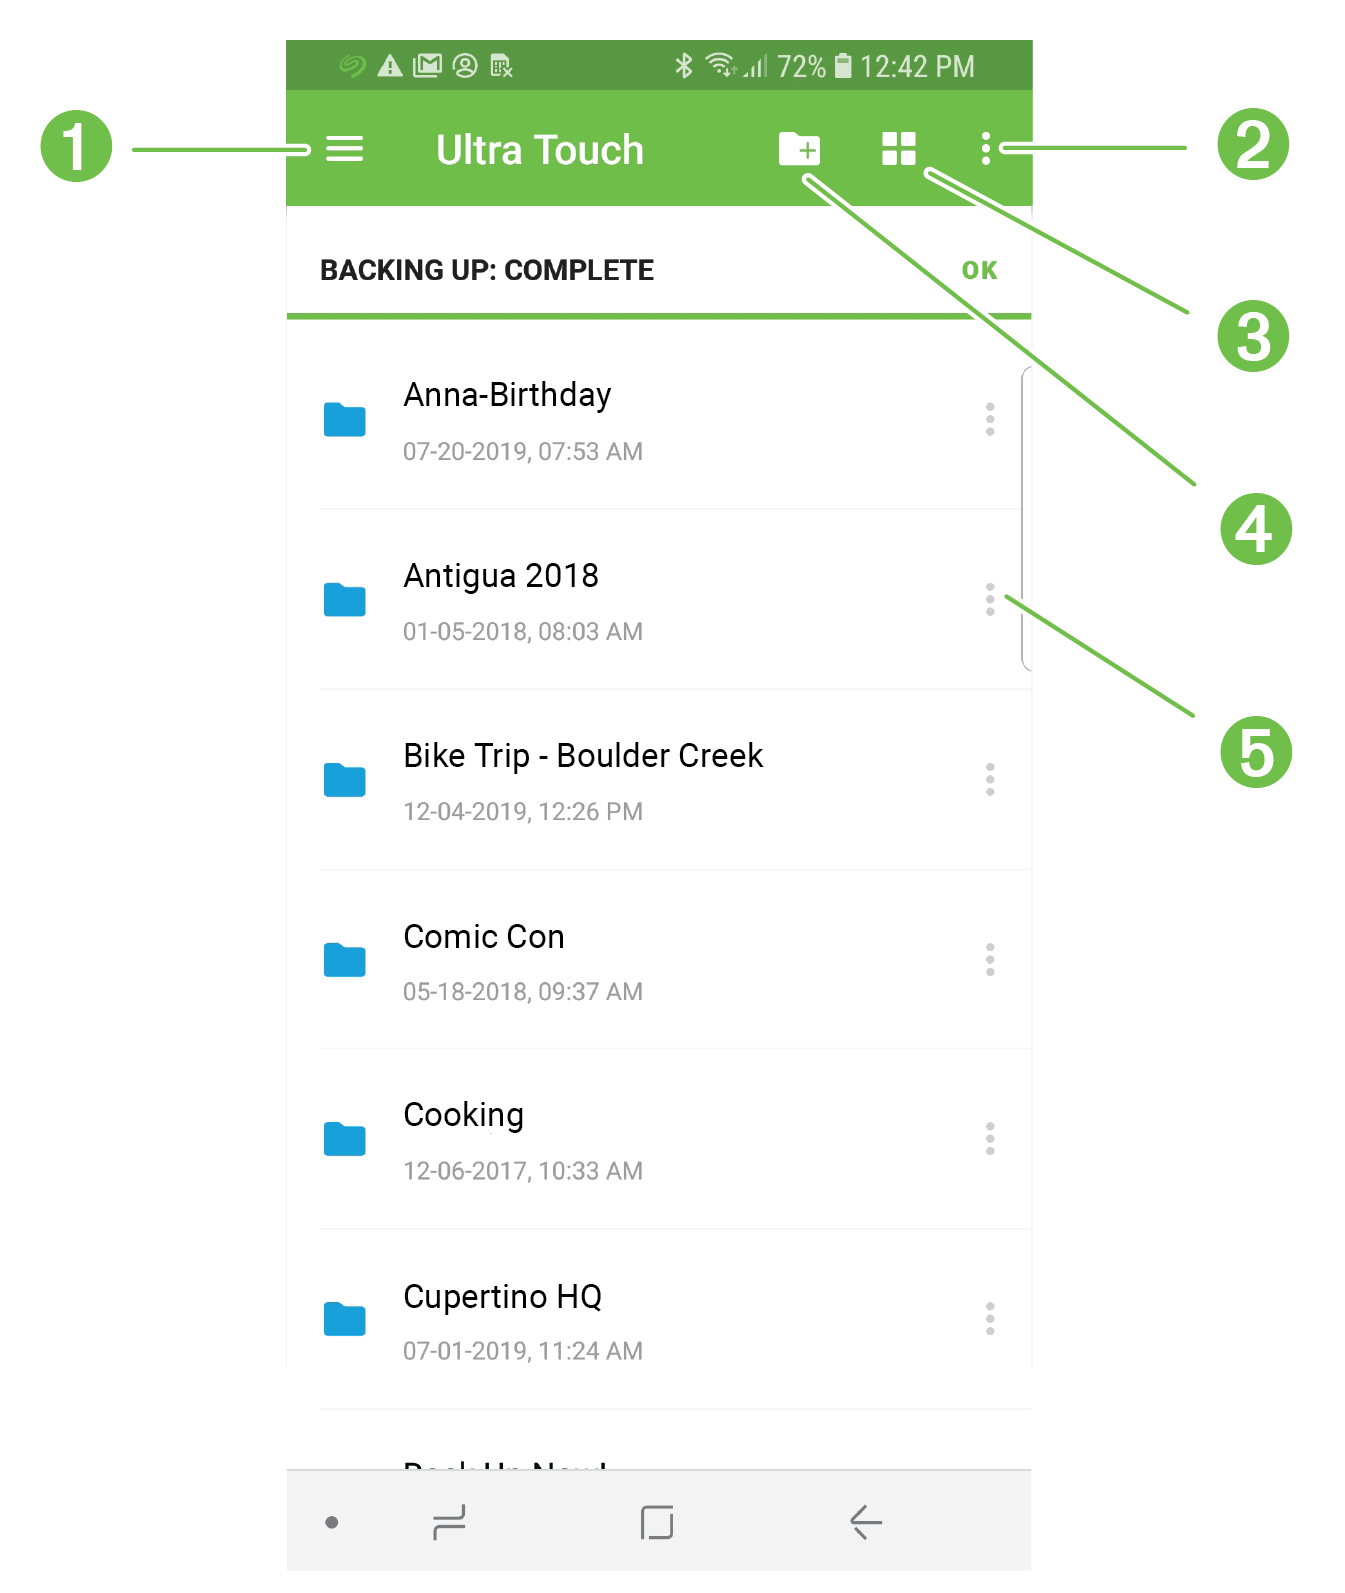Viewport: 1345px width, 1593px height.
Task: Tap the Android home button
Action: click(x=657, y=1522)
